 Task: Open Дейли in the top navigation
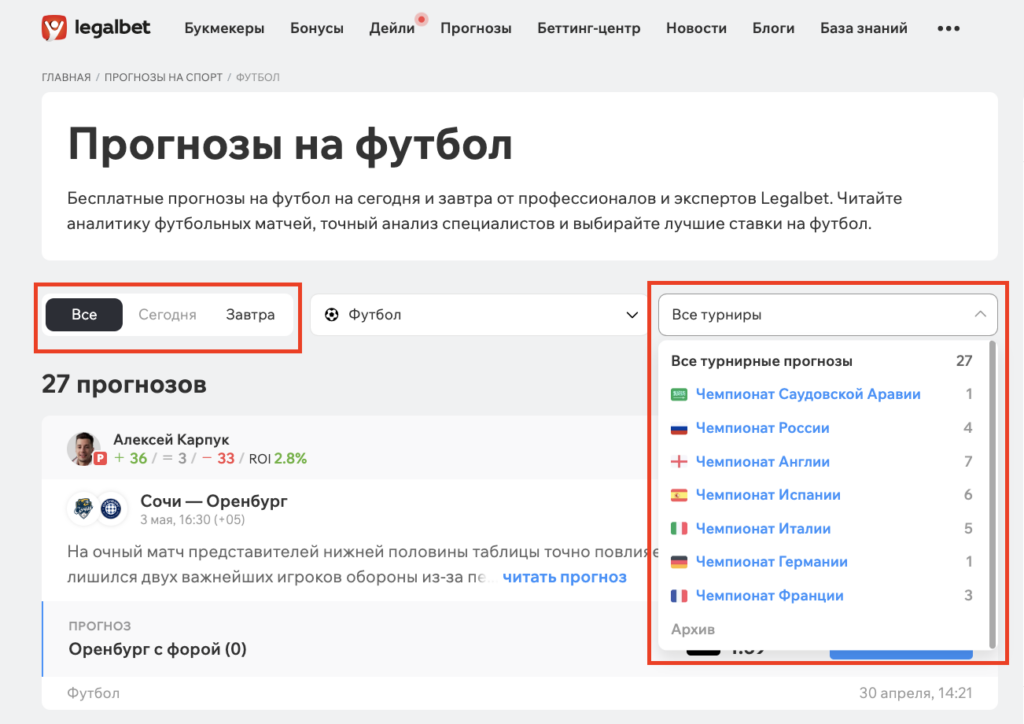click(x=392, y=29)
